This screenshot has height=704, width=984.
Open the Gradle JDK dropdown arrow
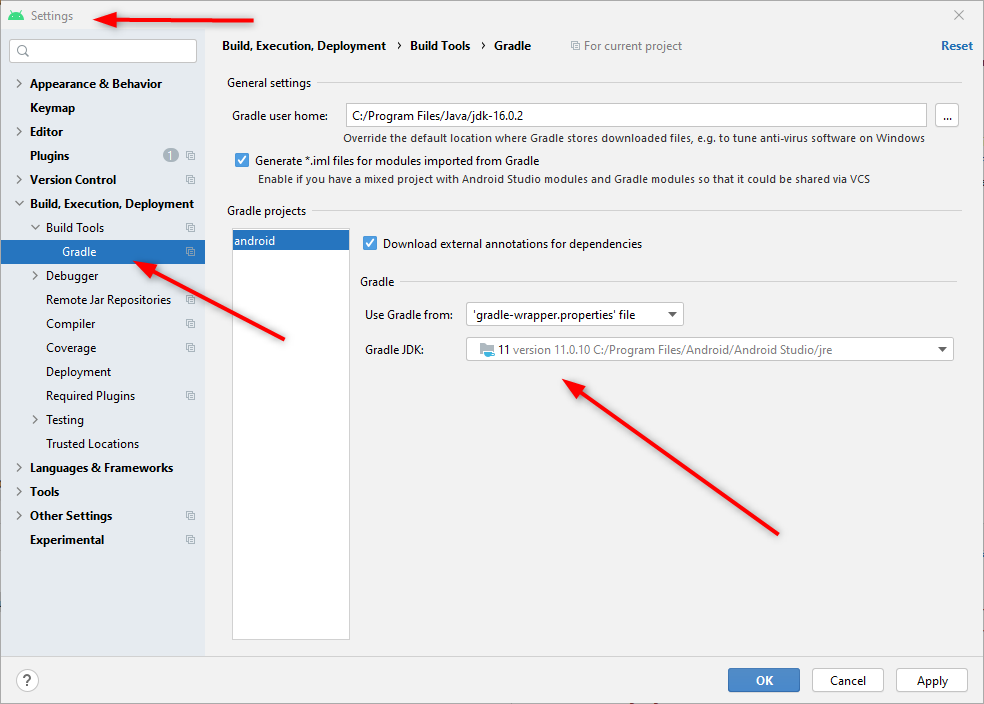click(x=942, y=349)
